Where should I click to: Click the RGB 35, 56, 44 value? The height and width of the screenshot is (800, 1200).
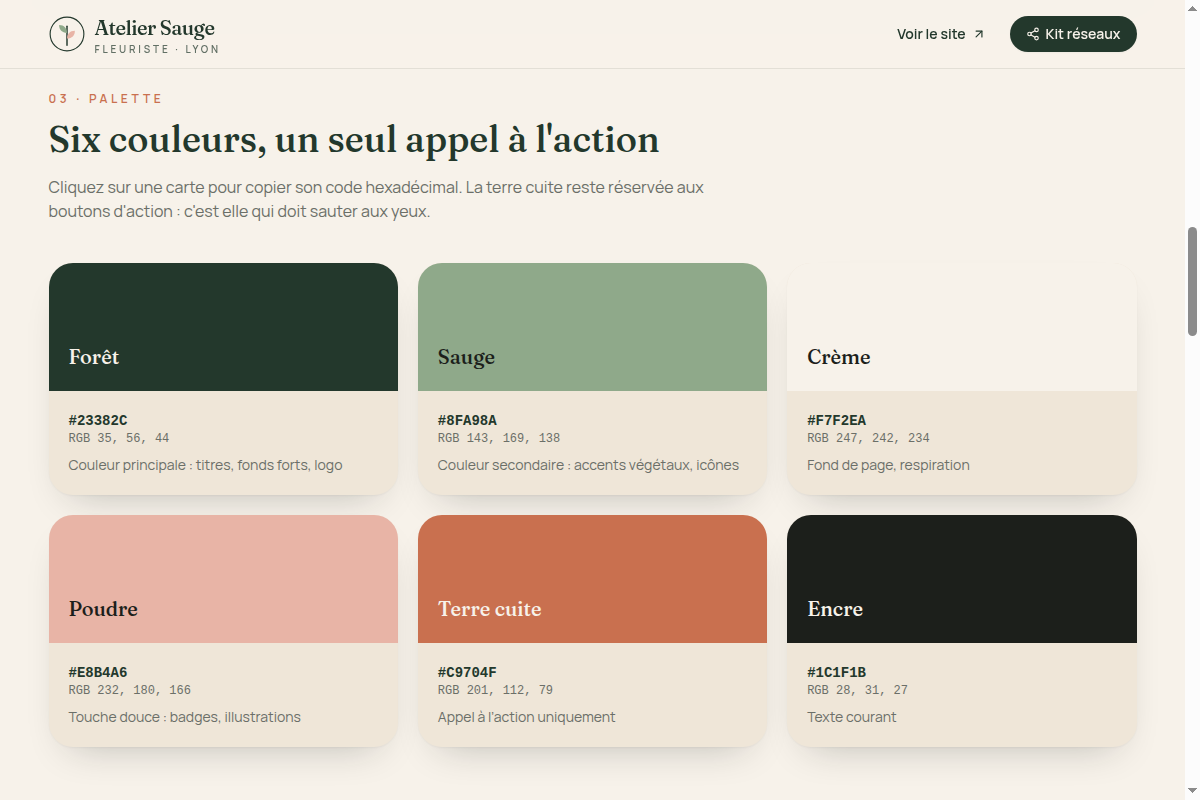click(119, 439)
